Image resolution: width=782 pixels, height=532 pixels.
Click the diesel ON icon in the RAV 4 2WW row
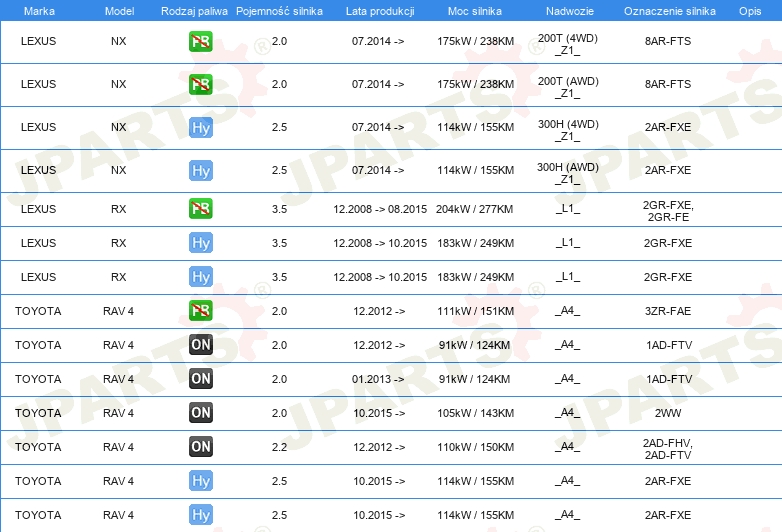pyautogui.click(x=201, y=412)
